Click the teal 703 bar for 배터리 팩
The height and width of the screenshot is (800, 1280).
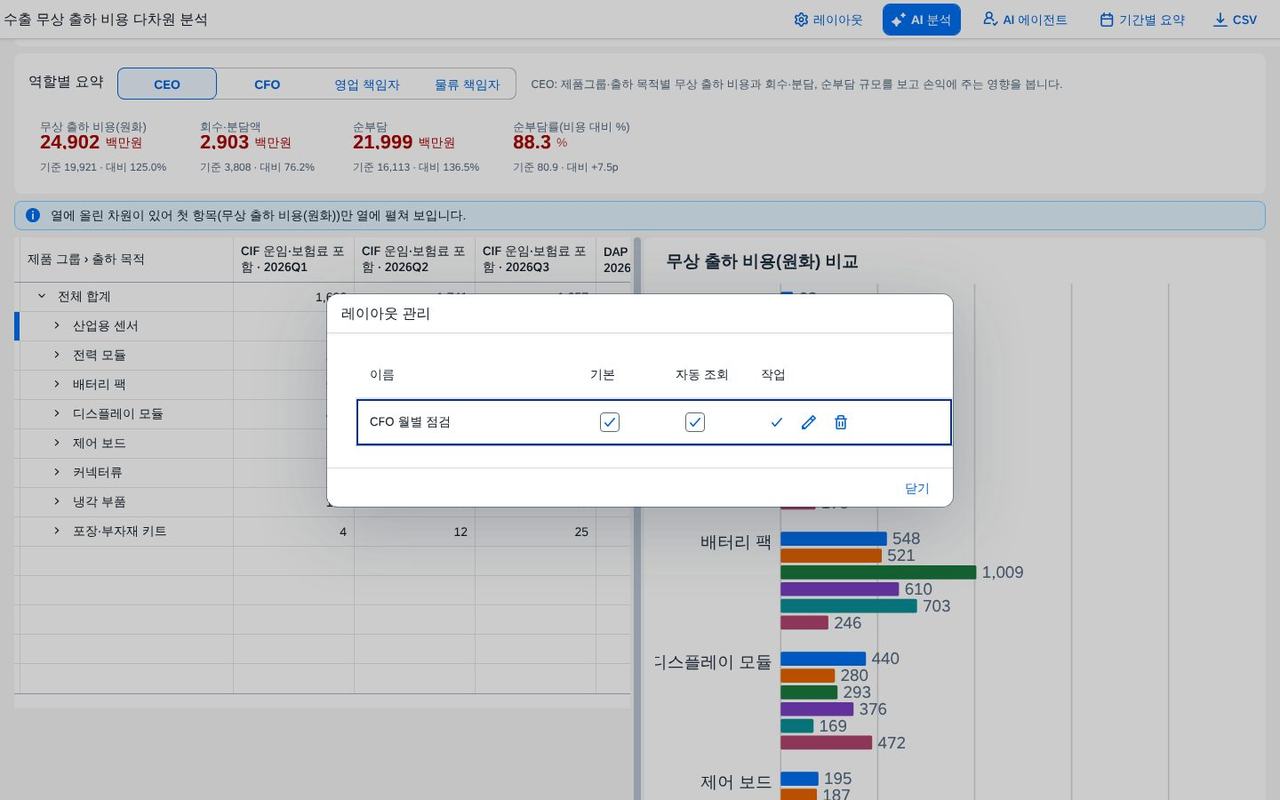[x=849, y=606]
